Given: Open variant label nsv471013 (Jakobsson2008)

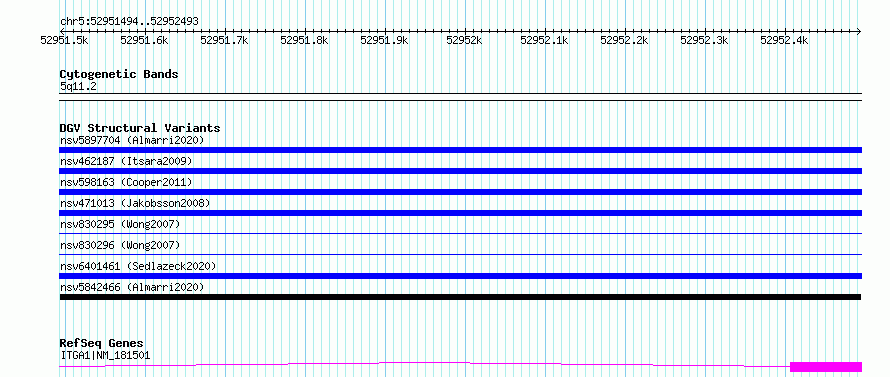Looking at the screenshot, I should [135, 203].
